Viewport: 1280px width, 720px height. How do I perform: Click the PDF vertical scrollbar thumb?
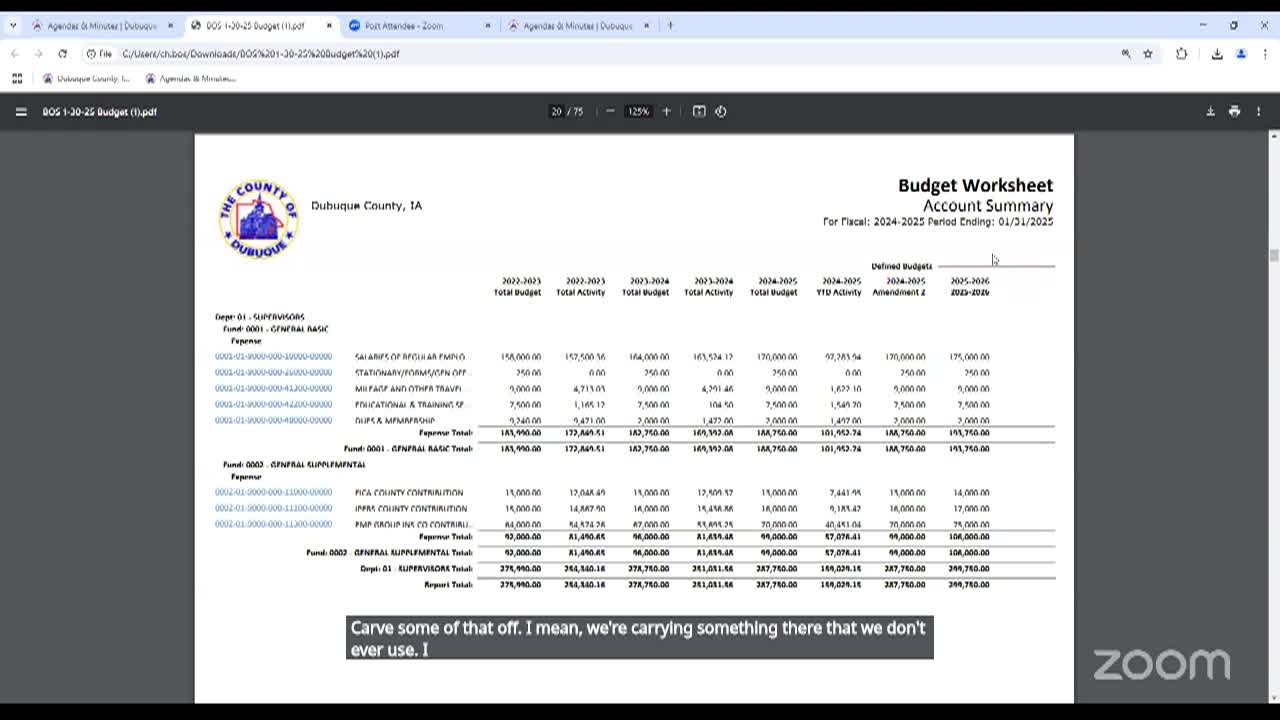(1273, 255)
